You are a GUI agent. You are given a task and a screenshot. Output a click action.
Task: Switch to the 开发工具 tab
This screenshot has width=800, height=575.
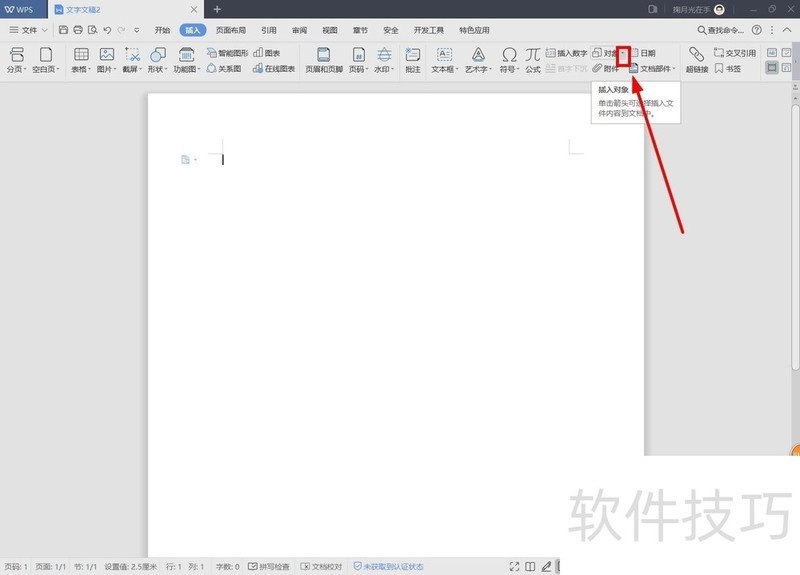(x=429, y=30)
